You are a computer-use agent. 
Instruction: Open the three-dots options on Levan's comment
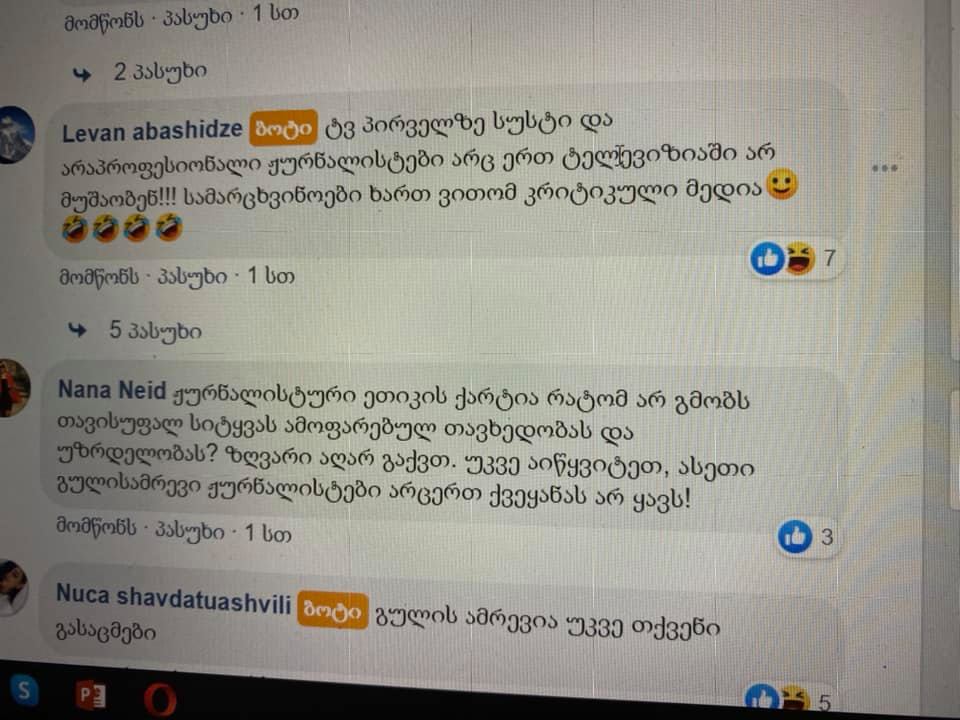pyautogui.click(x=885, y=168)
